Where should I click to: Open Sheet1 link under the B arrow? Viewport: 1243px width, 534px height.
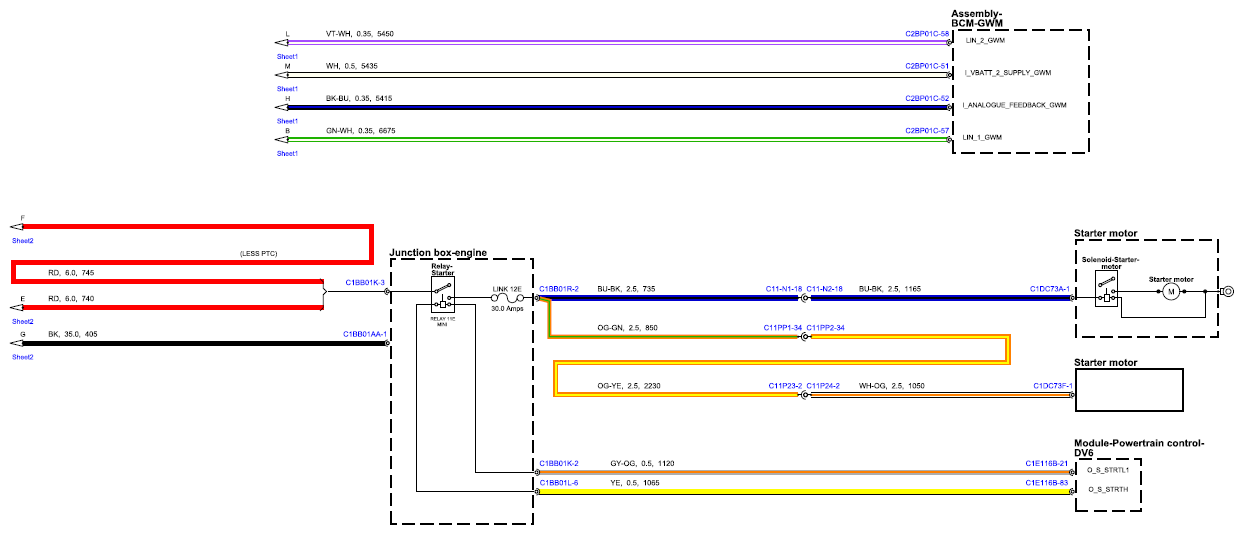point(288,153)
